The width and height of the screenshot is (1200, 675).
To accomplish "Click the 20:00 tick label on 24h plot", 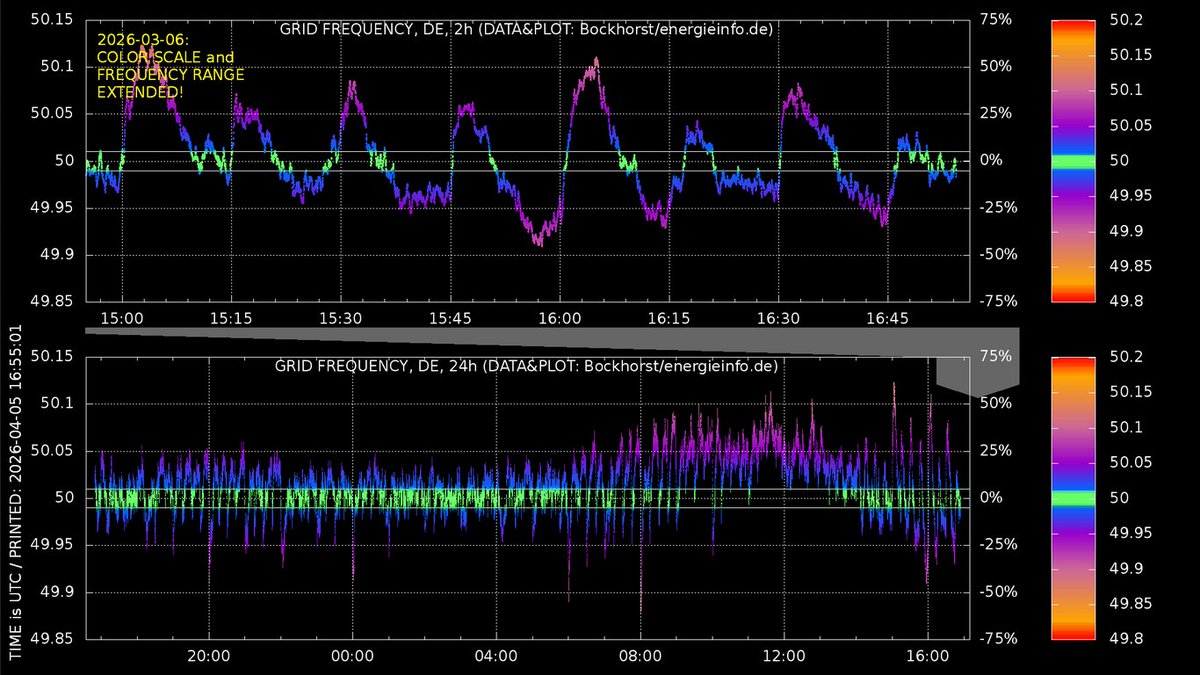I will click(x=209, y=655).
